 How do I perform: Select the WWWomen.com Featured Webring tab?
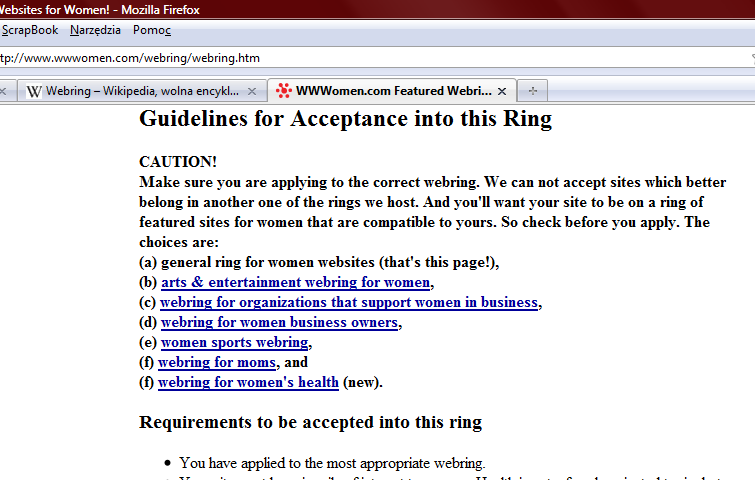point(391,91)
